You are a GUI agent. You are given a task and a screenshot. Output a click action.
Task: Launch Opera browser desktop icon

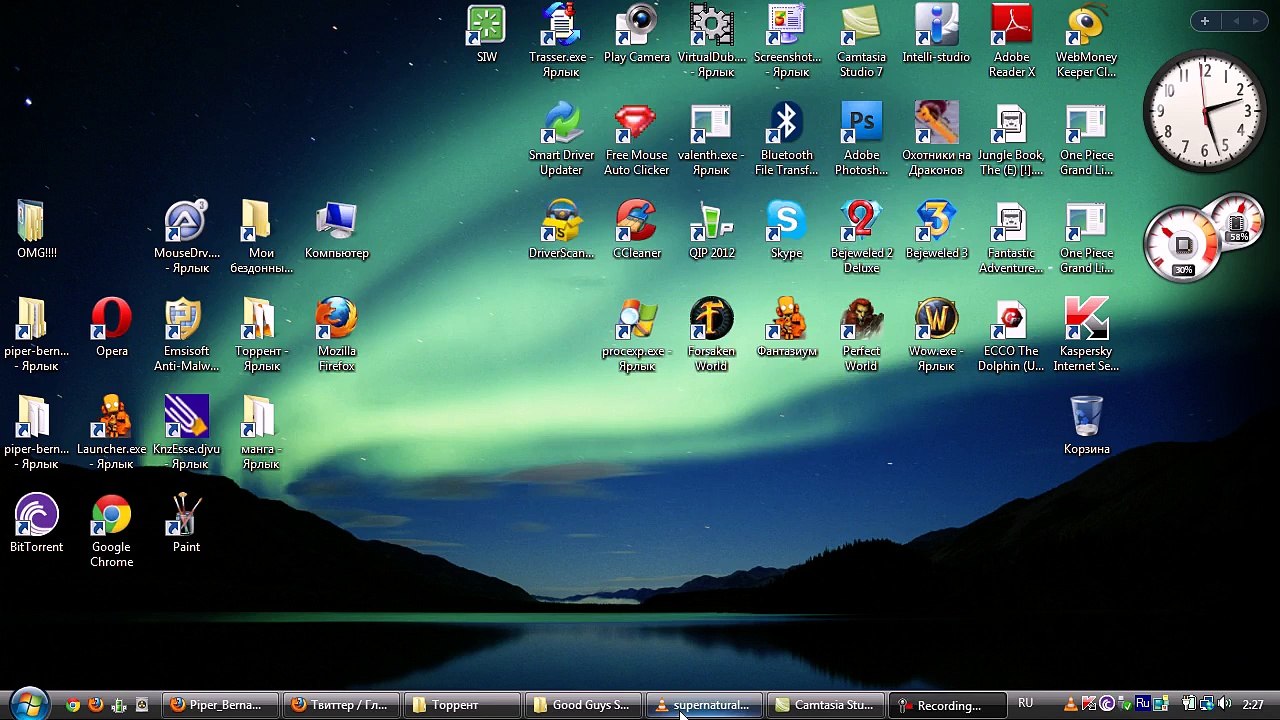[x=112, y=328]
